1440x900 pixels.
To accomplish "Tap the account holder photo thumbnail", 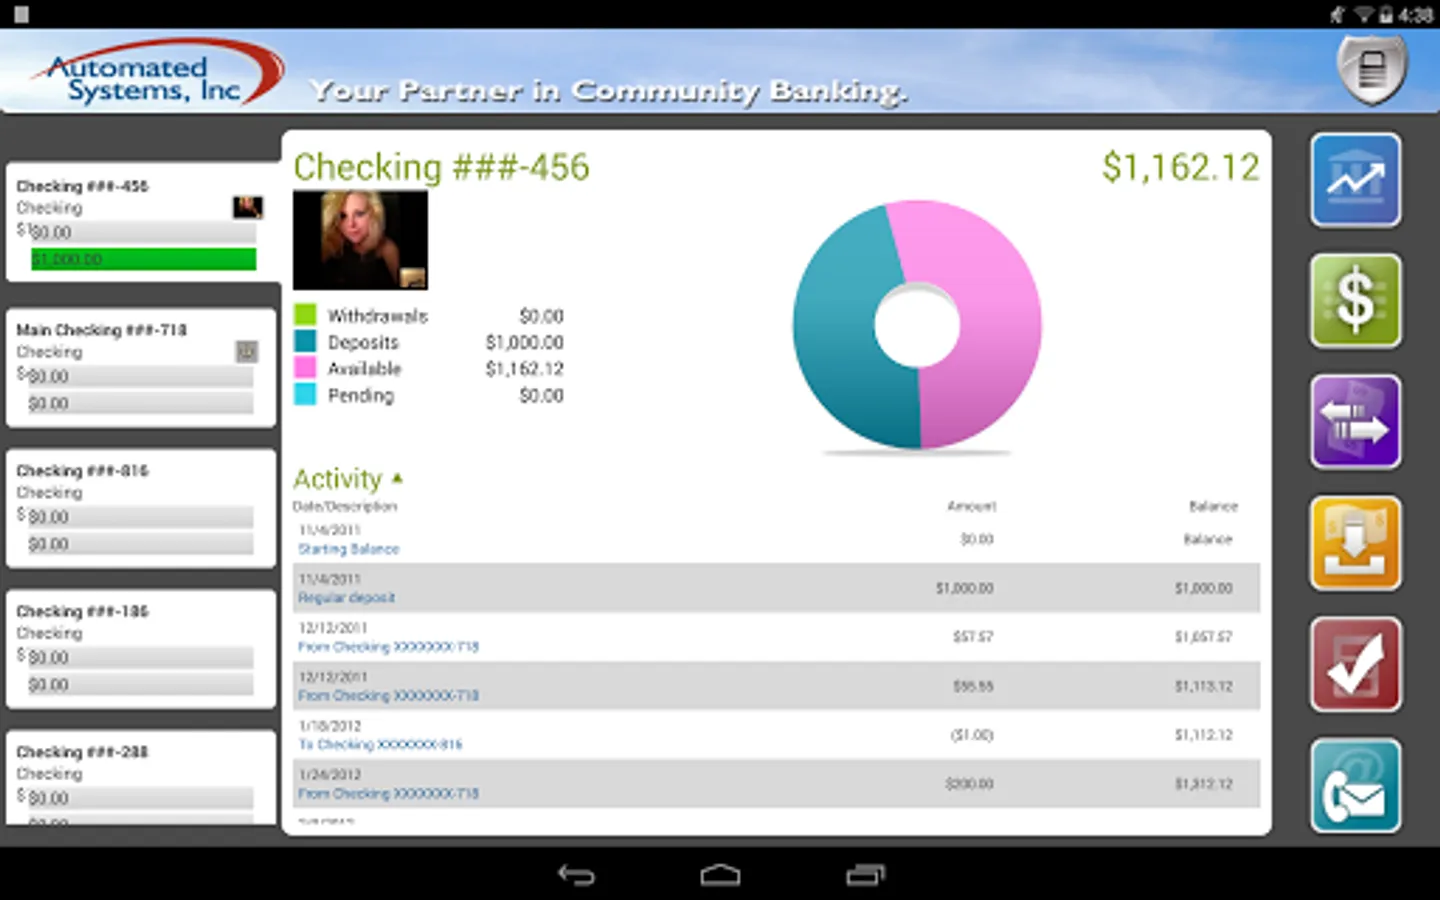I will click(360, 240).
